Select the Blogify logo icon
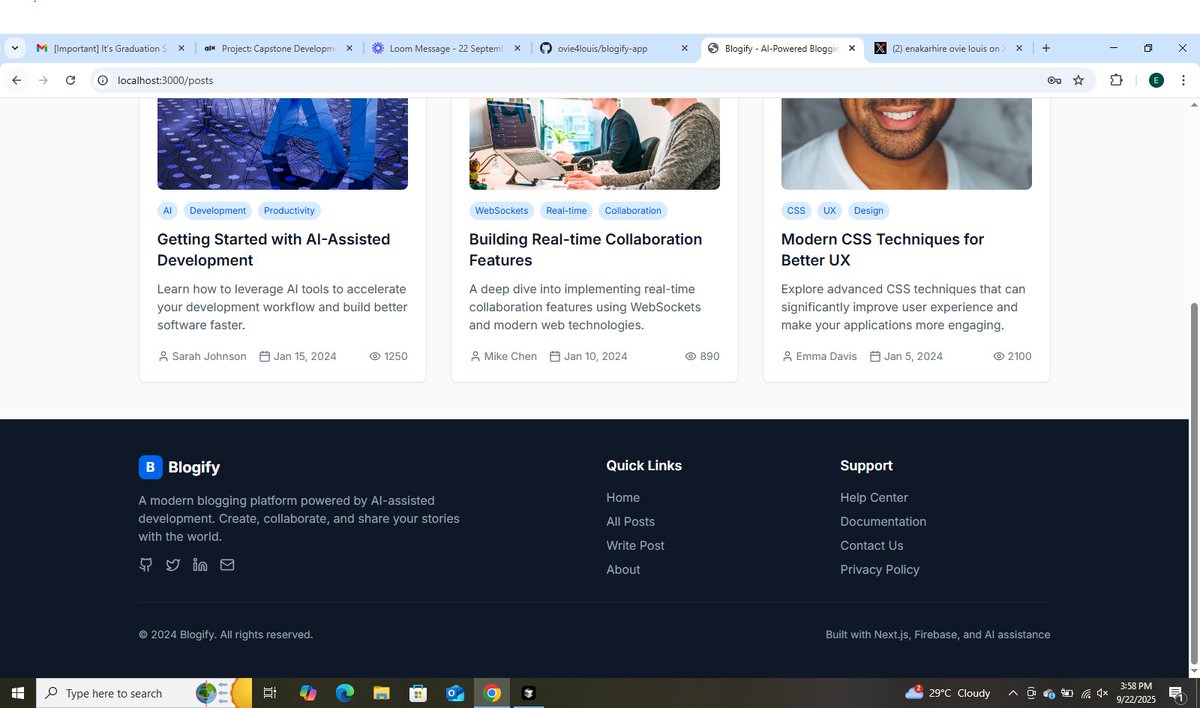1200x708 pixels. coord(150,466)
